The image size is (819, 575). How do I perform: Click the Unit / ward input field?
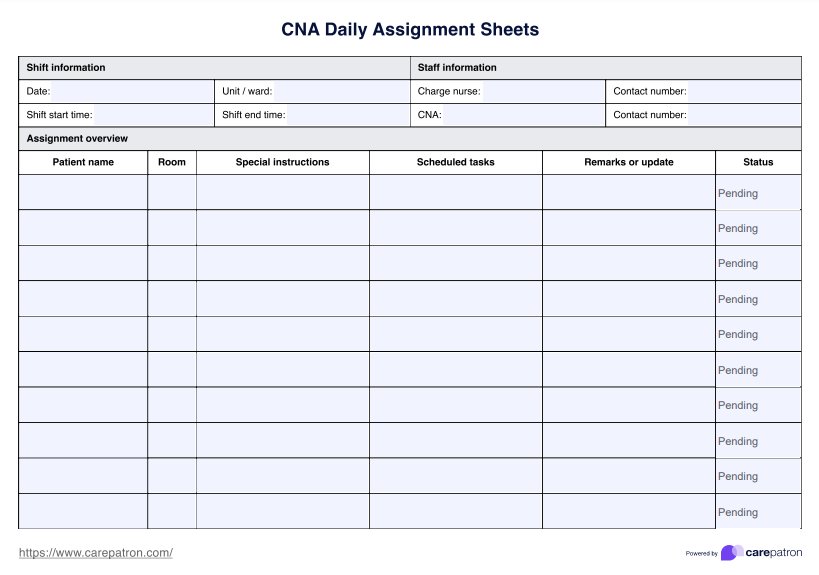338,92
